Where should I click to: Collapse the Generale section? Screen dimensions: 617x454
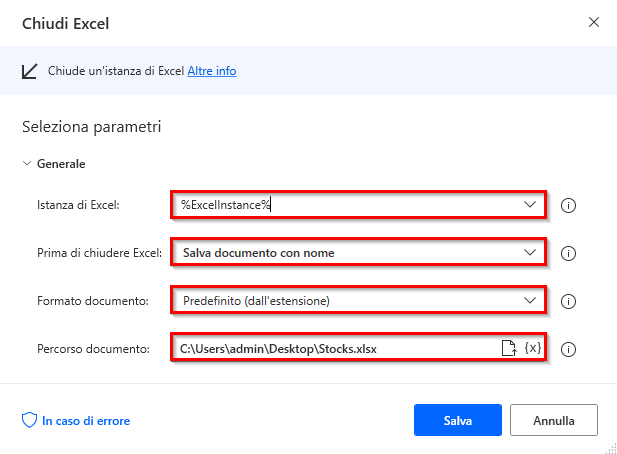pos(27,163)
